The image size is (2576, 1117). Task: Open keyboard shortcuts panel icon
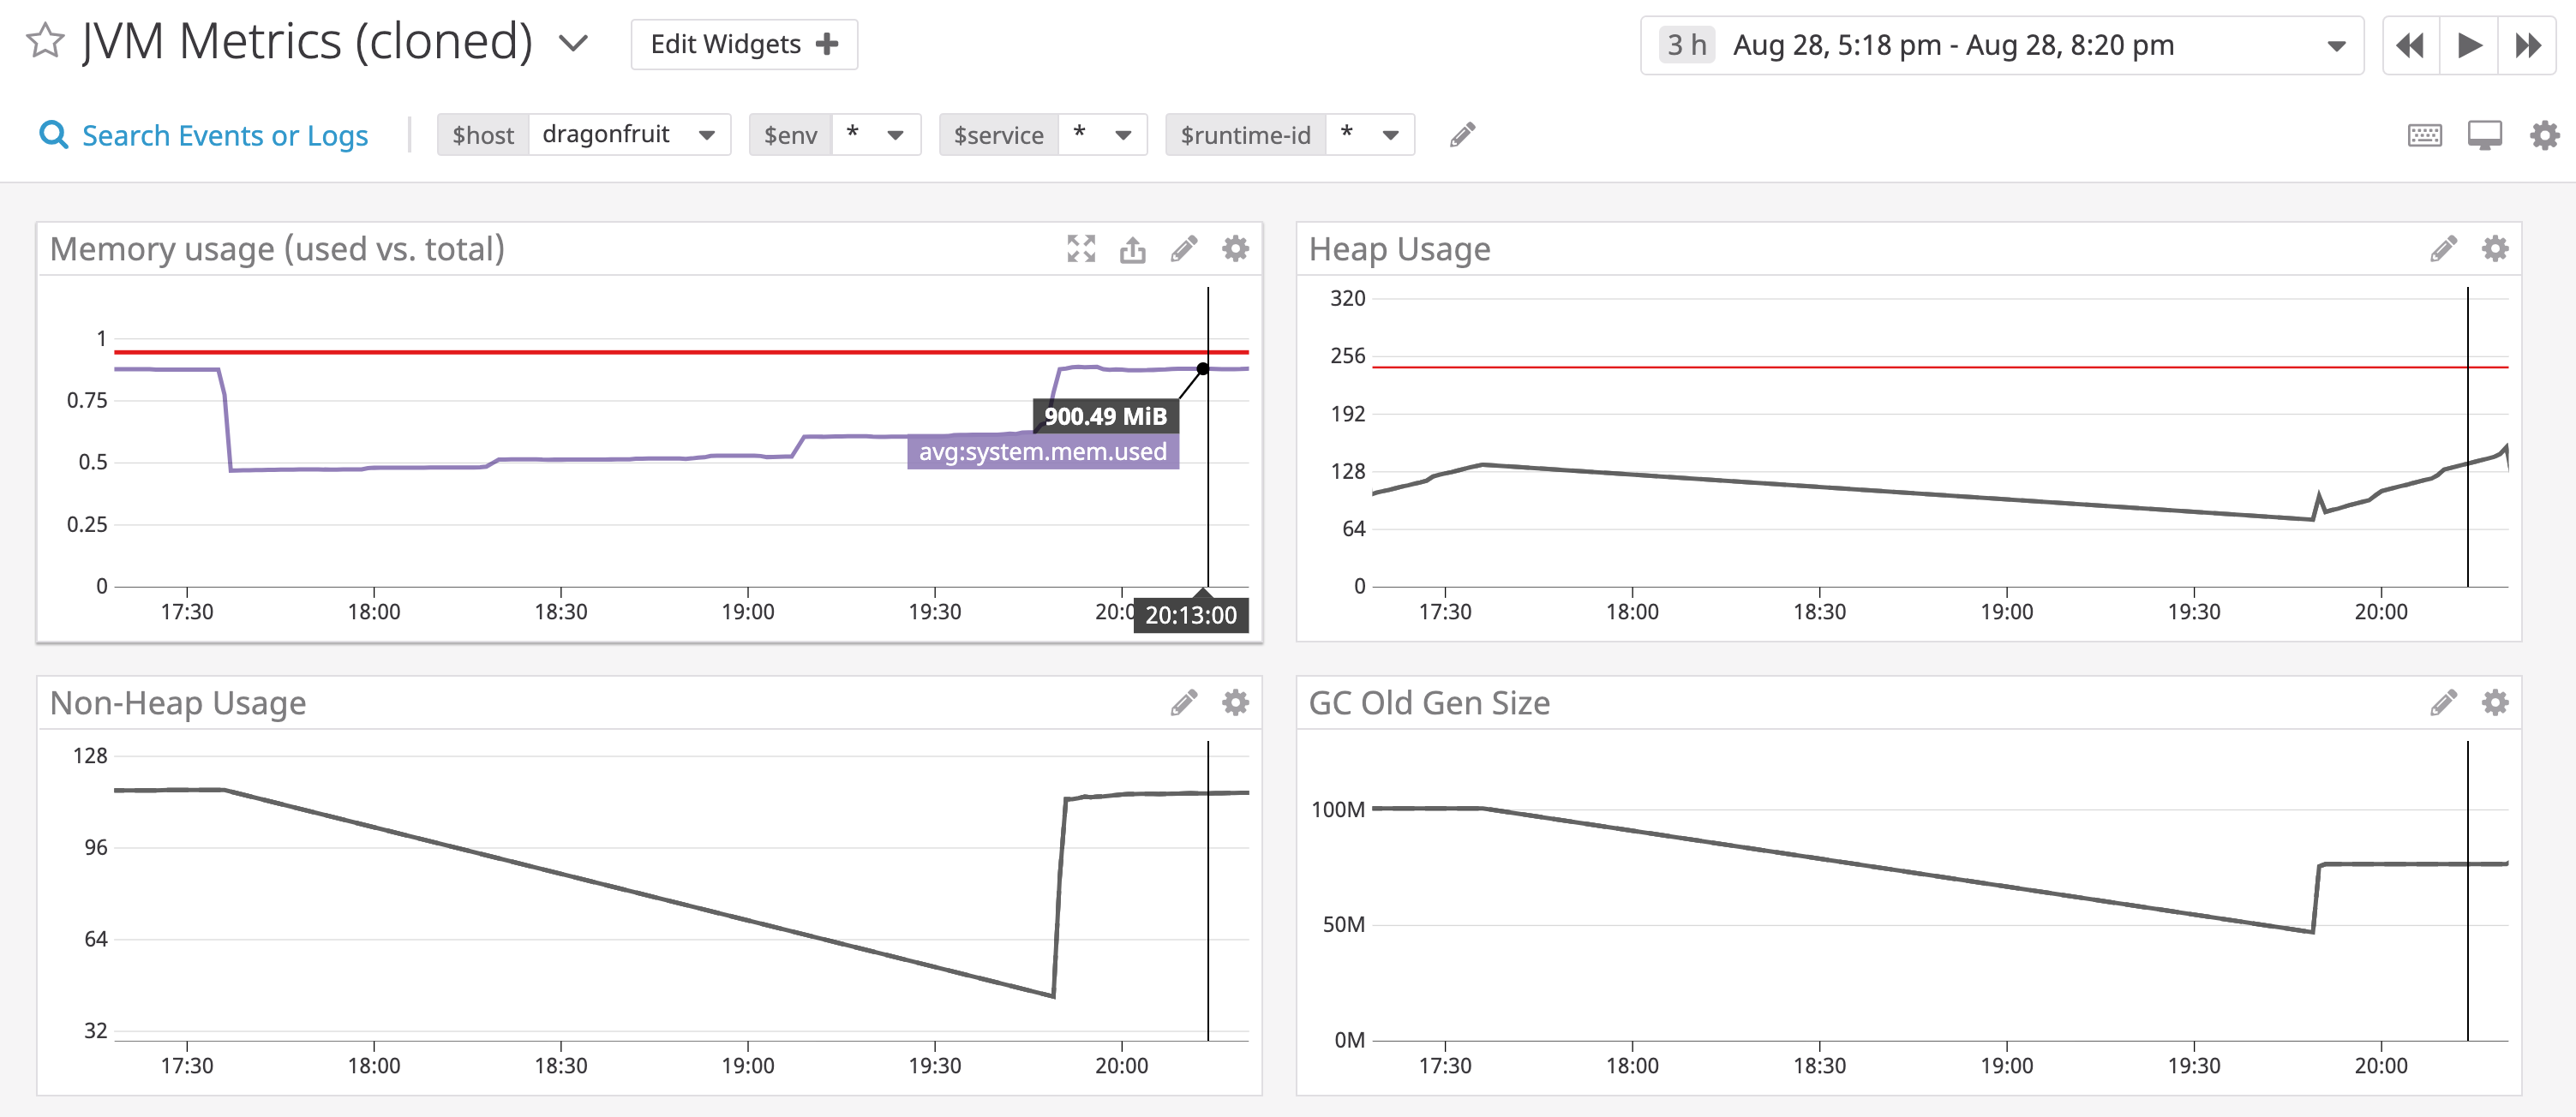2424,135
